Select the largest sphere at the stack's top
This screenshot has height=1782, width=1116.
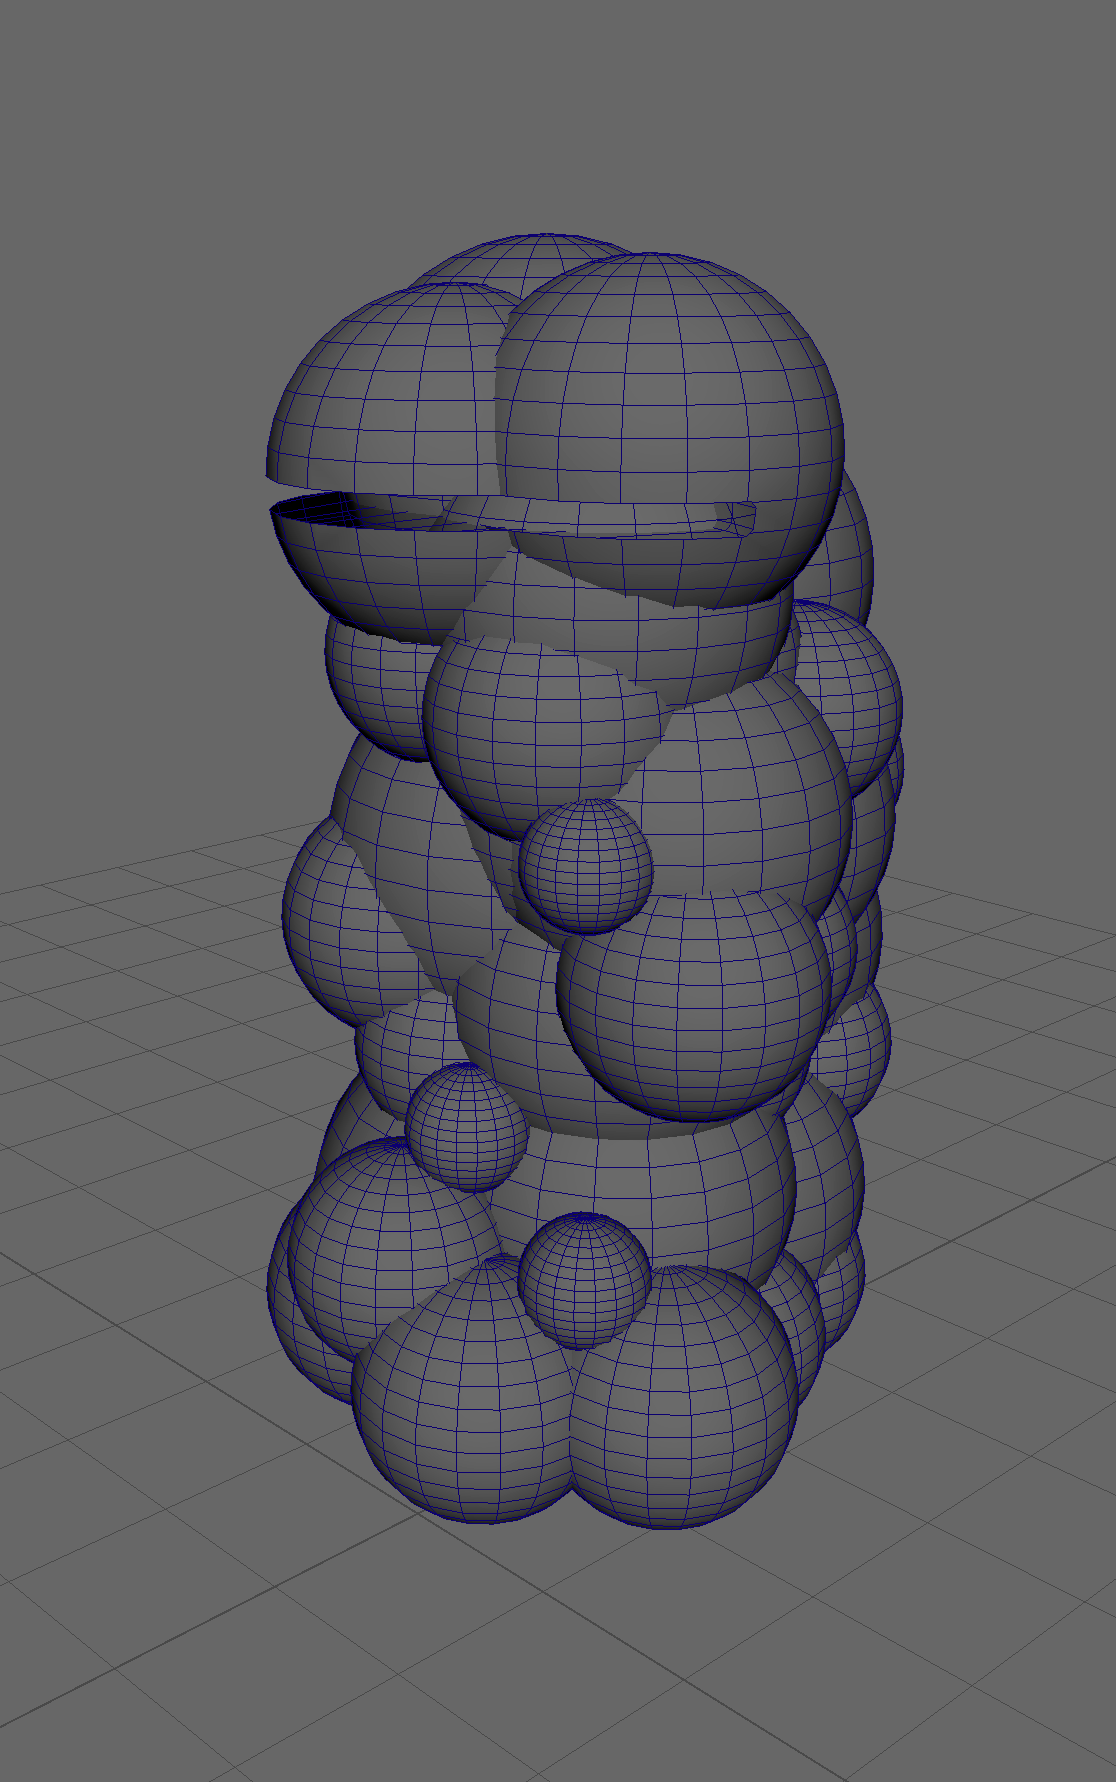coord(670,430)
